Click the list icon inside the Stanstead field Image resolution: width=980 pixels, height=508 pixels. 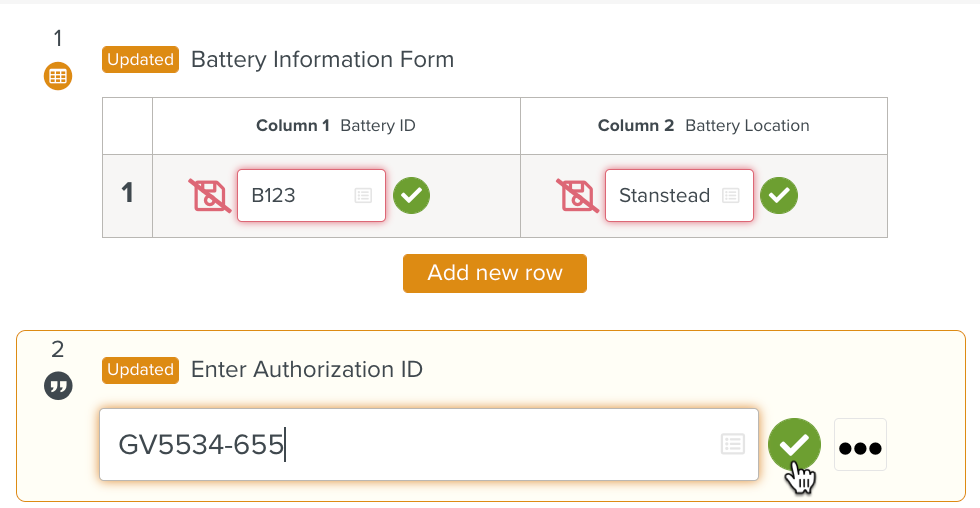point(731,196)
